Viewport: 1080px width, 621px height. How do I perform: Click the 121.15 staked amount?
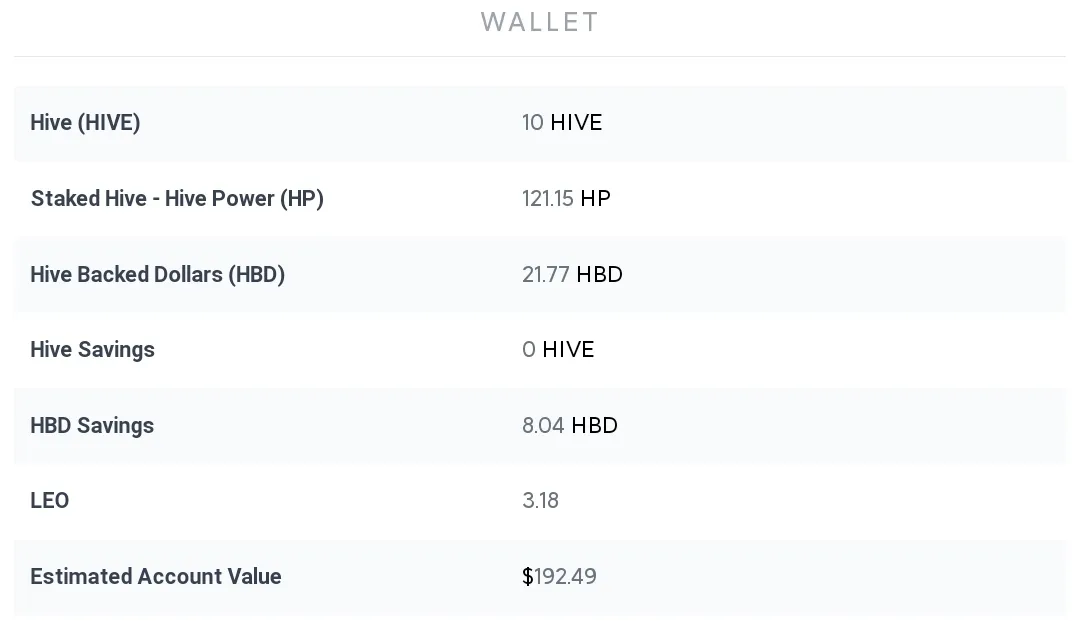[x=547, y=199]
